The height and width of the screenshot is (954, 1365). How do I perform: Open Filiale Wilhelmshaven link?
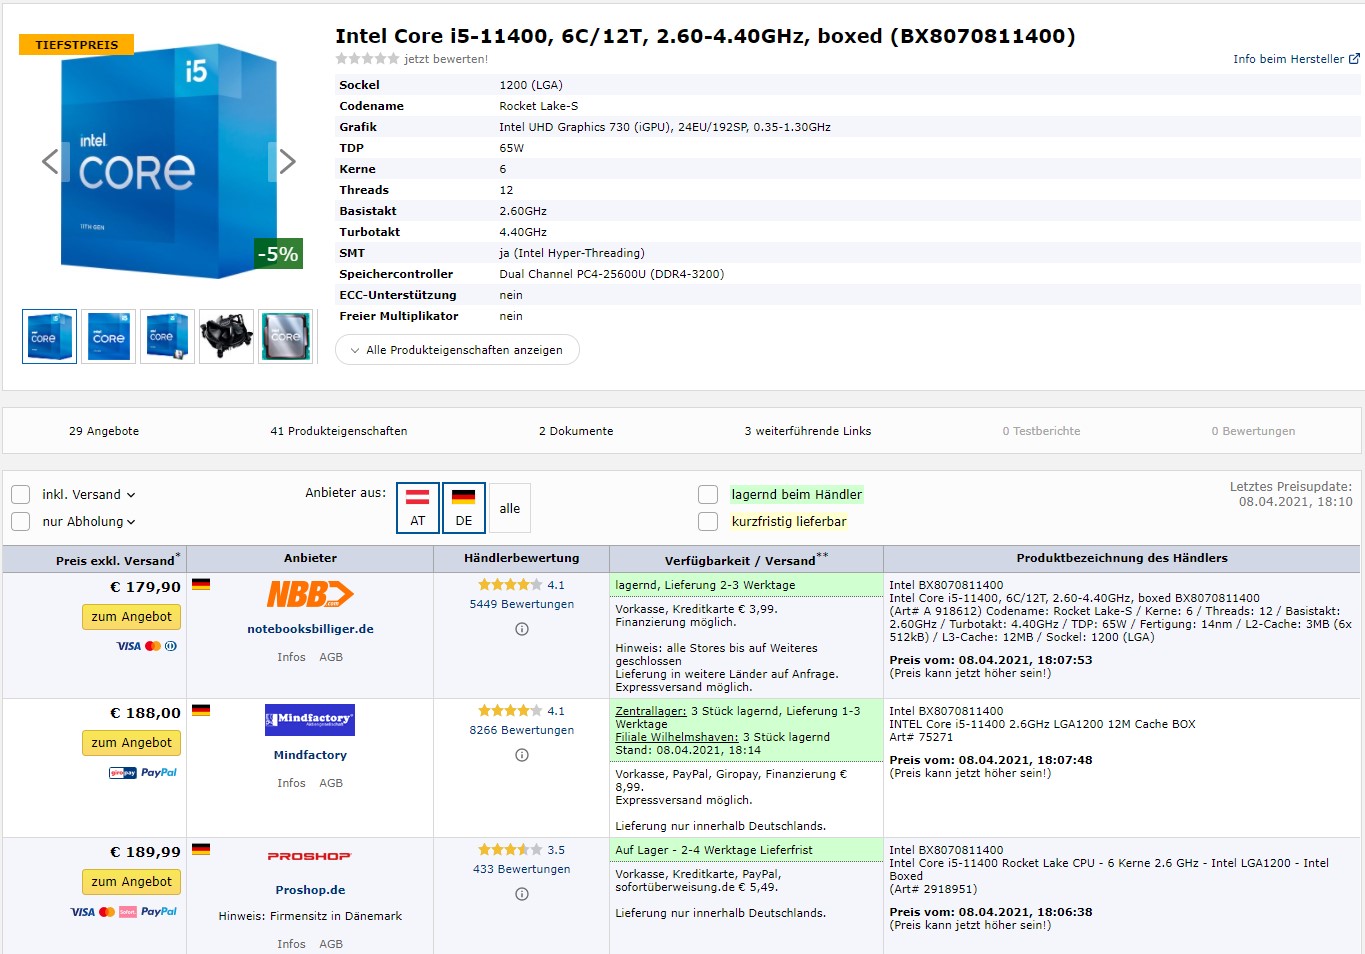pos(677,737)
